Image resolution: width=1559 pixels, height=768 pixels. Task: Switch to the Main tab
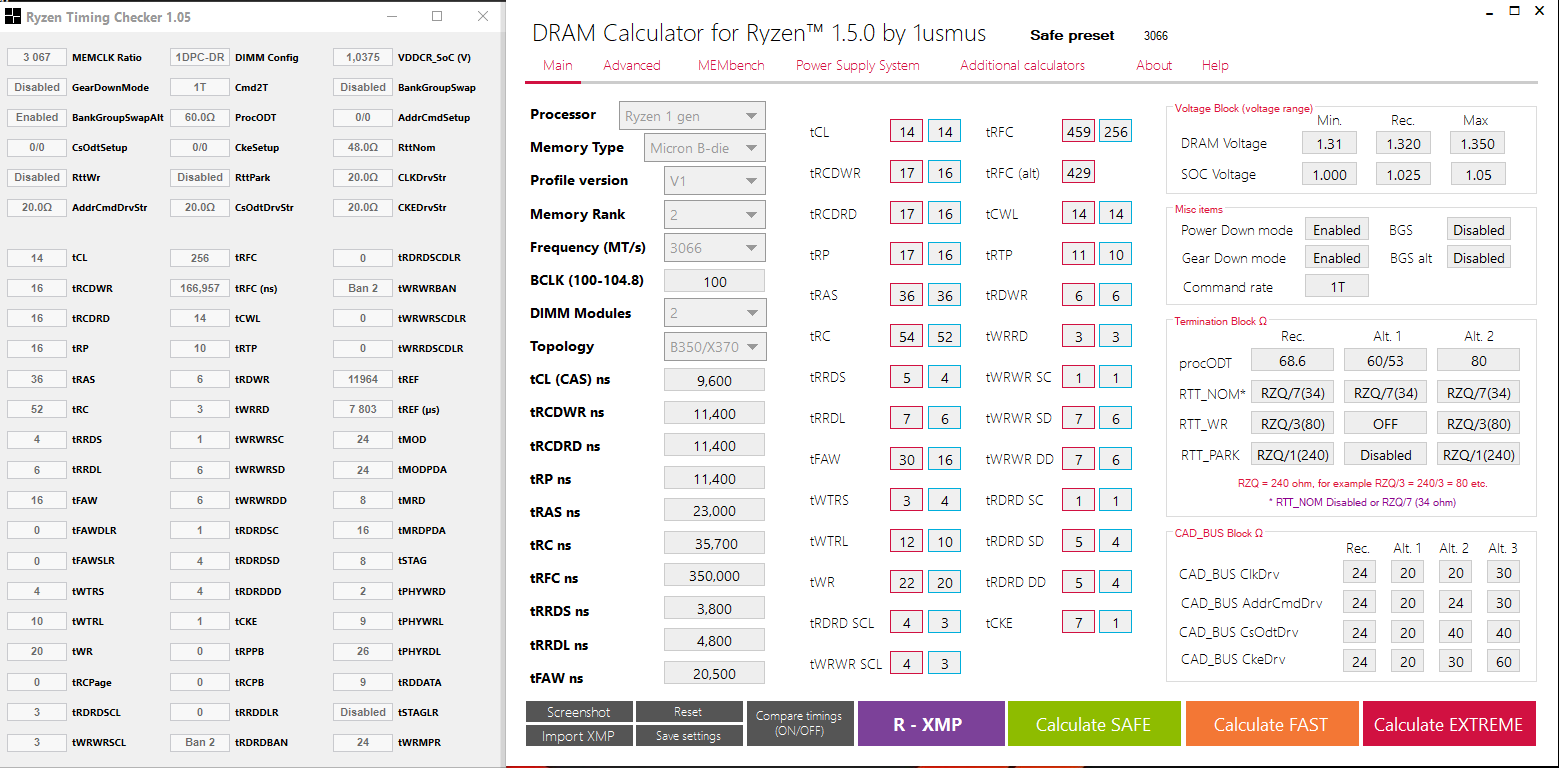pyautogui.click(x=558, y=65)
